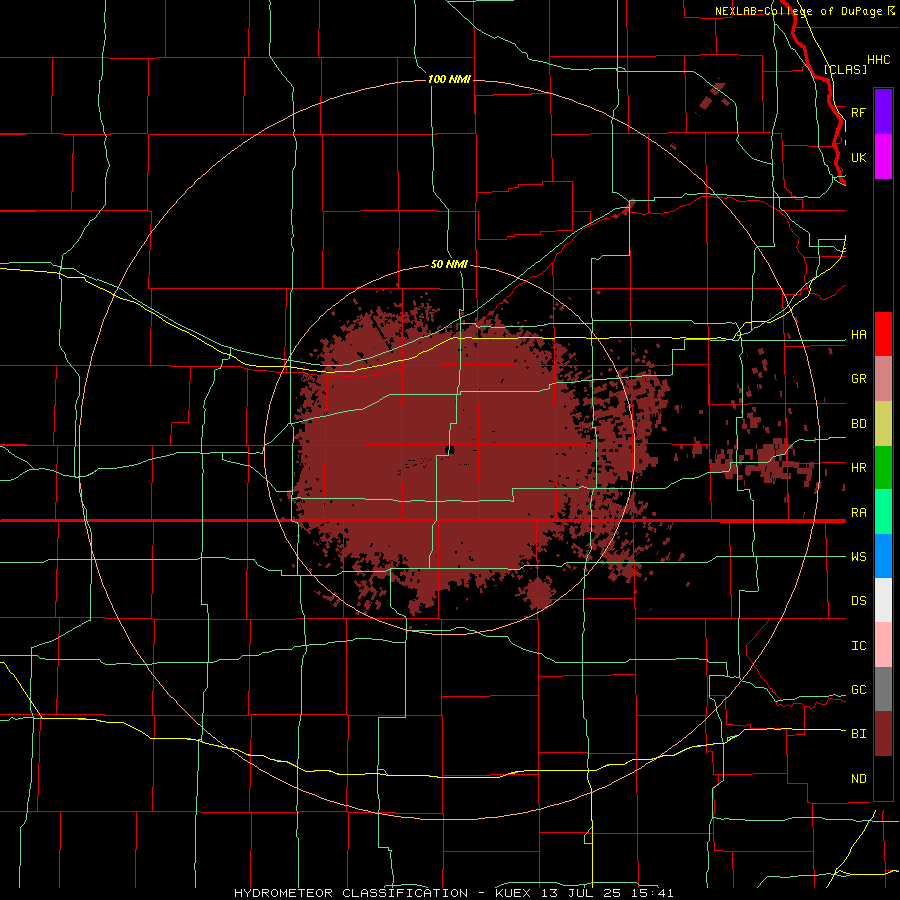Click the 'KUEX' radar site identifier
Screen dimensions: 900x900
point(513,893)
